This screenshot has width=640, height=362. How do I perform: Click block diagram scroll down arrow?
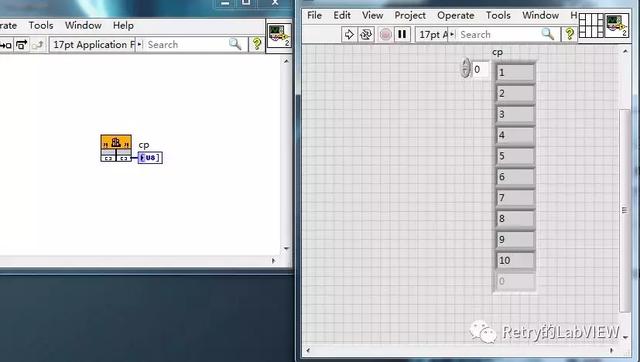tap(286, 248)
